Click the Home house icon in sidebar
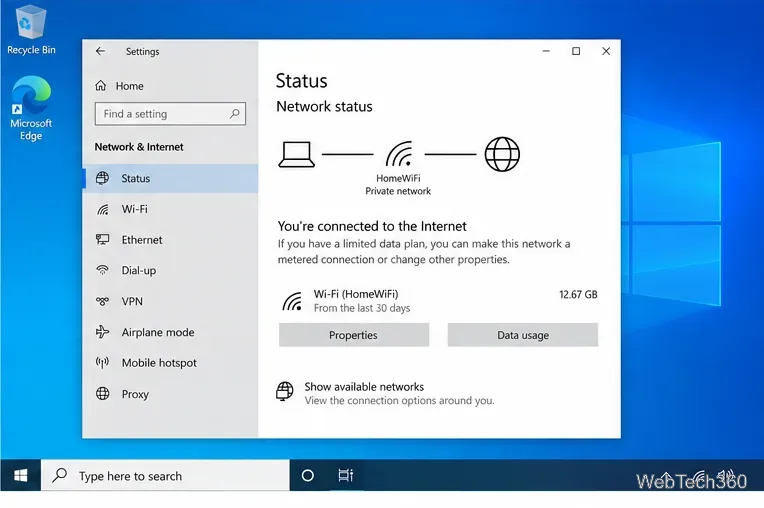764x508 pixels. coord(100,86)
